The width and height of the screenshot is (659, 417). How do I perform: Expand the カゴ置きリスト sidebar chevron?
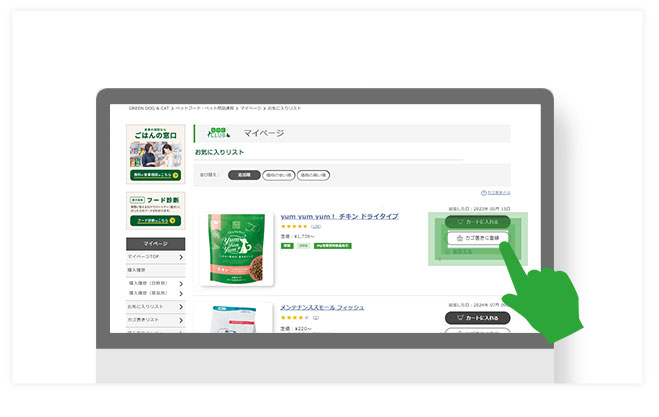pos(181,320)
